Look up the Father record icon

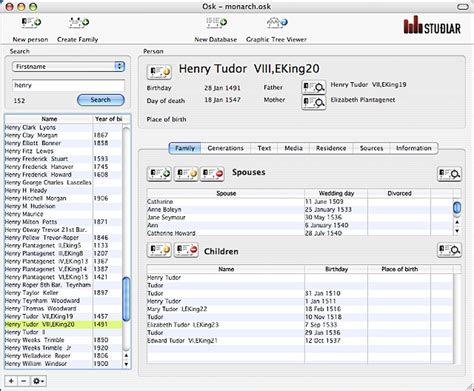click(314, 87)
